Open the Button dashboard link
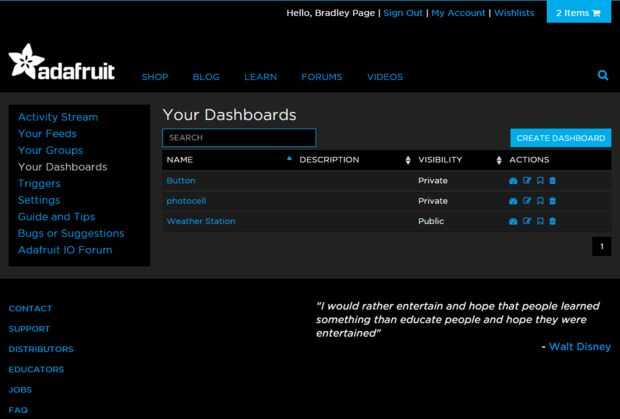The height and width of the screenshot is (419, 620). coord(181,180)
